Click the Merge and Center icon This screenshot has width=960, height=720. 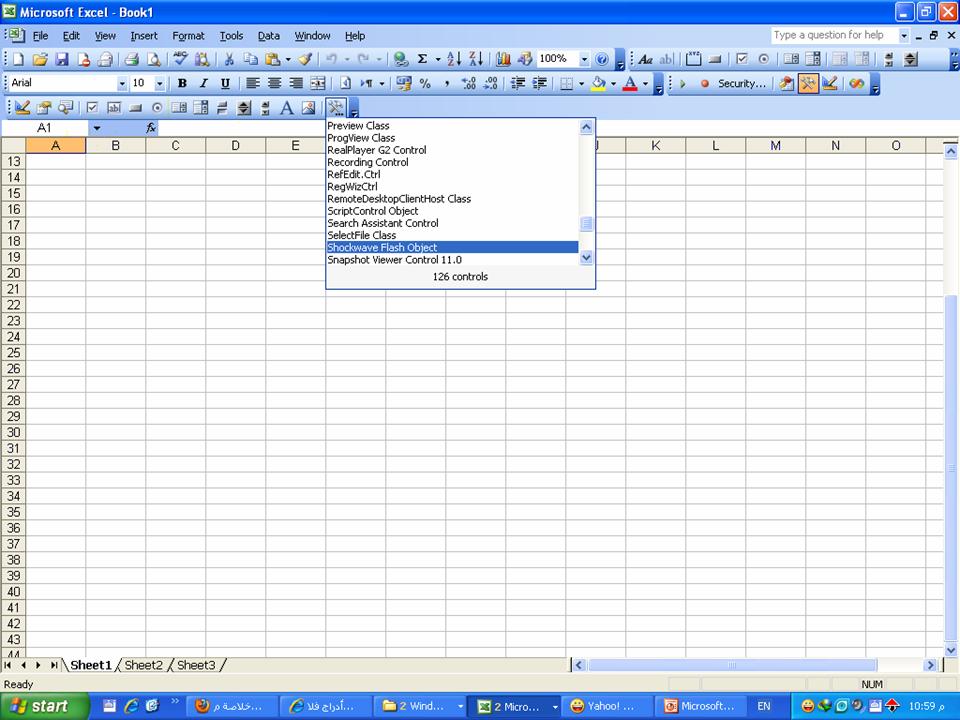tap(318, 83)
